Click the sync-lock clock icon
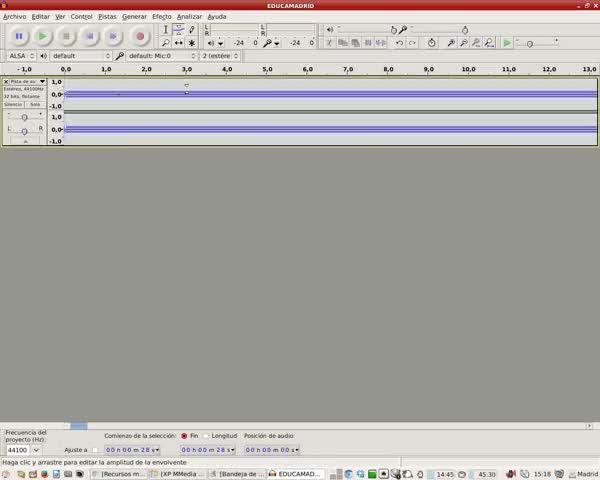 432,43
